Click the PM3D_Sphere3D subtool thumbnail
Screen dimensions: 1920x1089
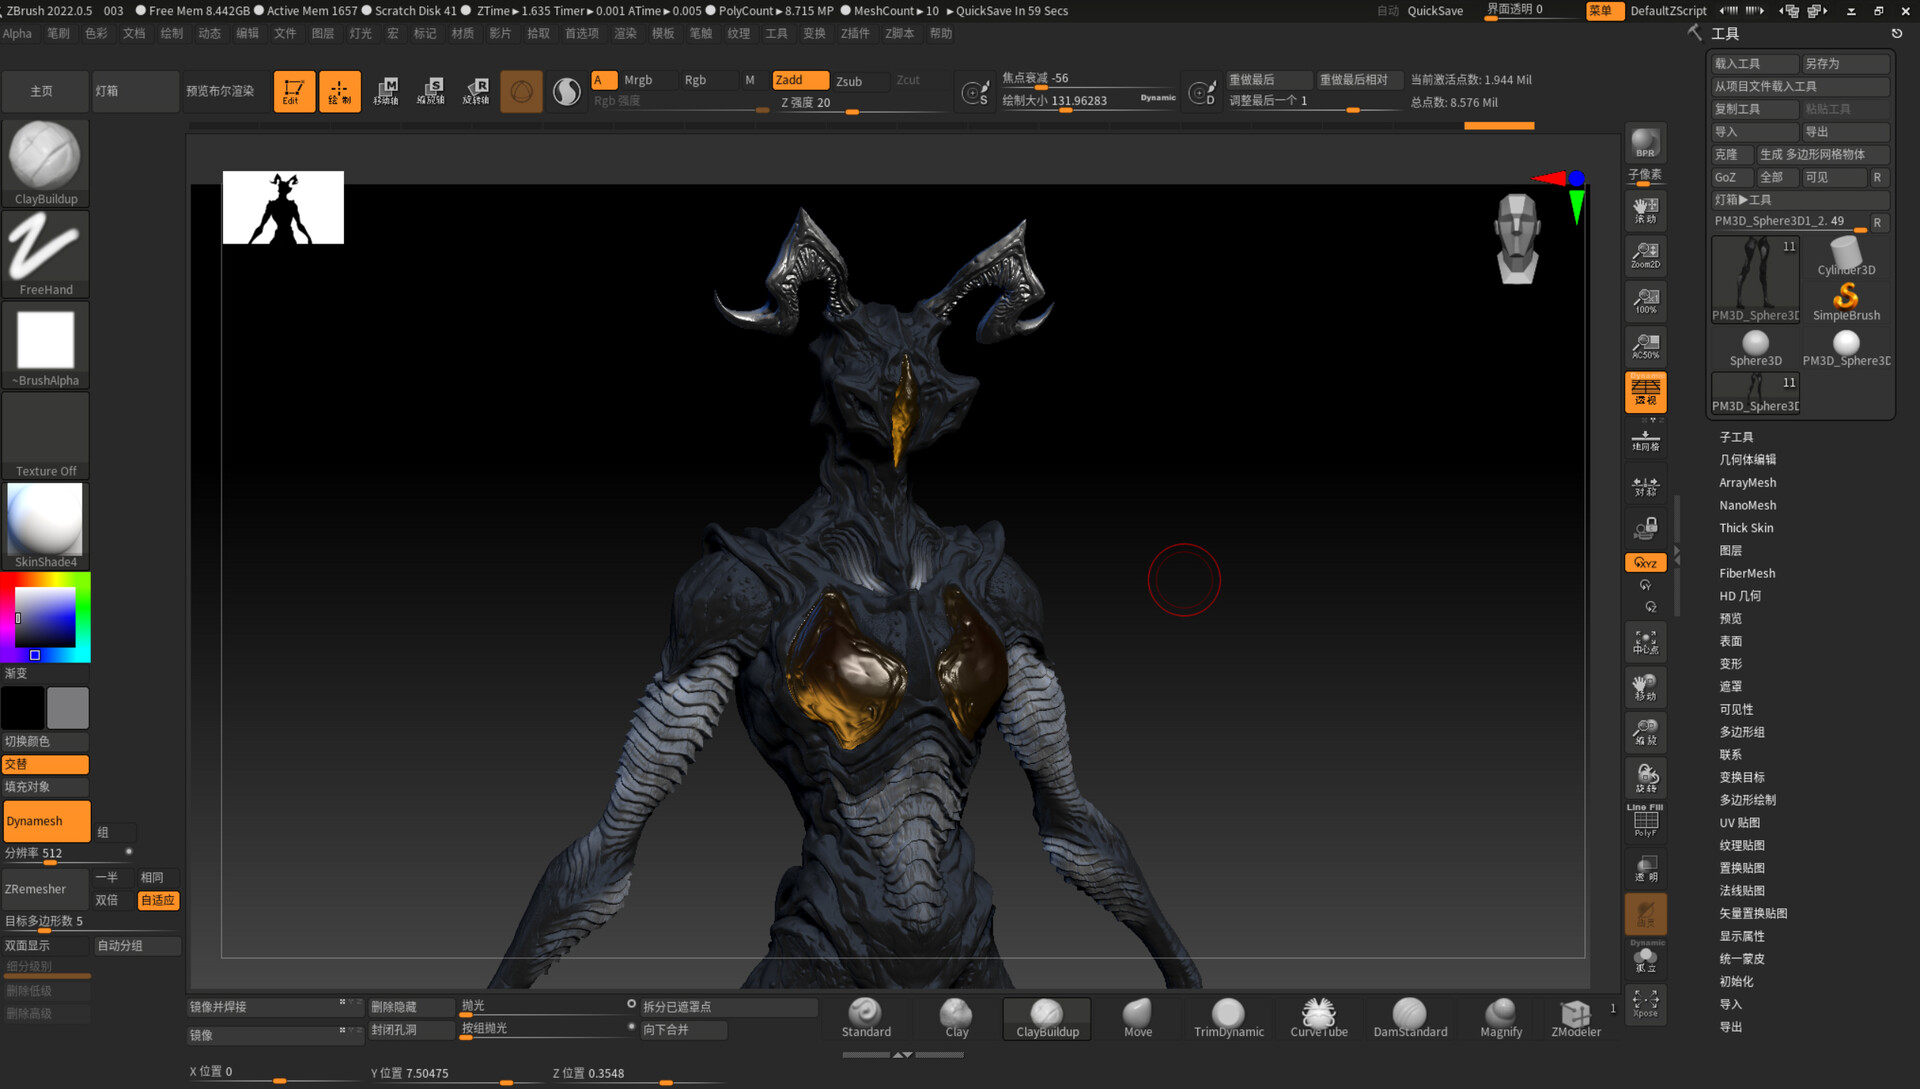[1754, 278]
